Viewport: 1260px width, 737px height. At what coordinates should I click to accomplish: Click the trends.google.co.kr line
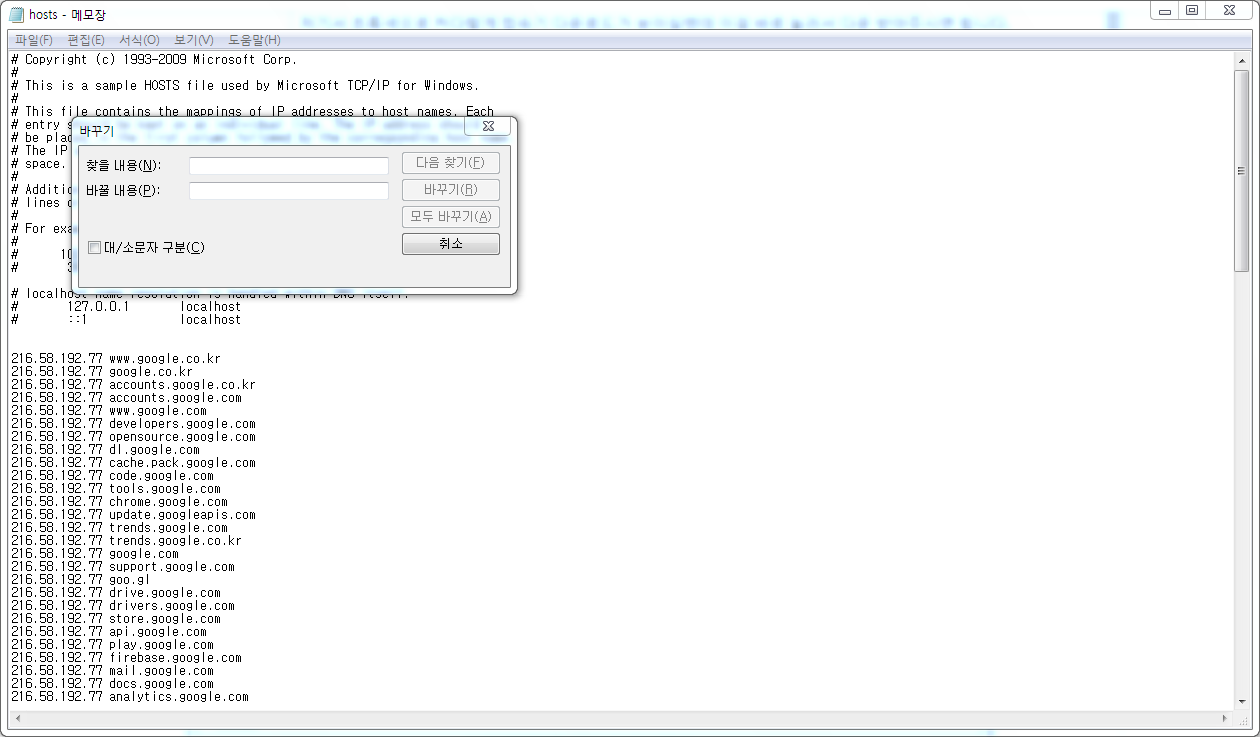pyautogui.click(x=126, y=540)
